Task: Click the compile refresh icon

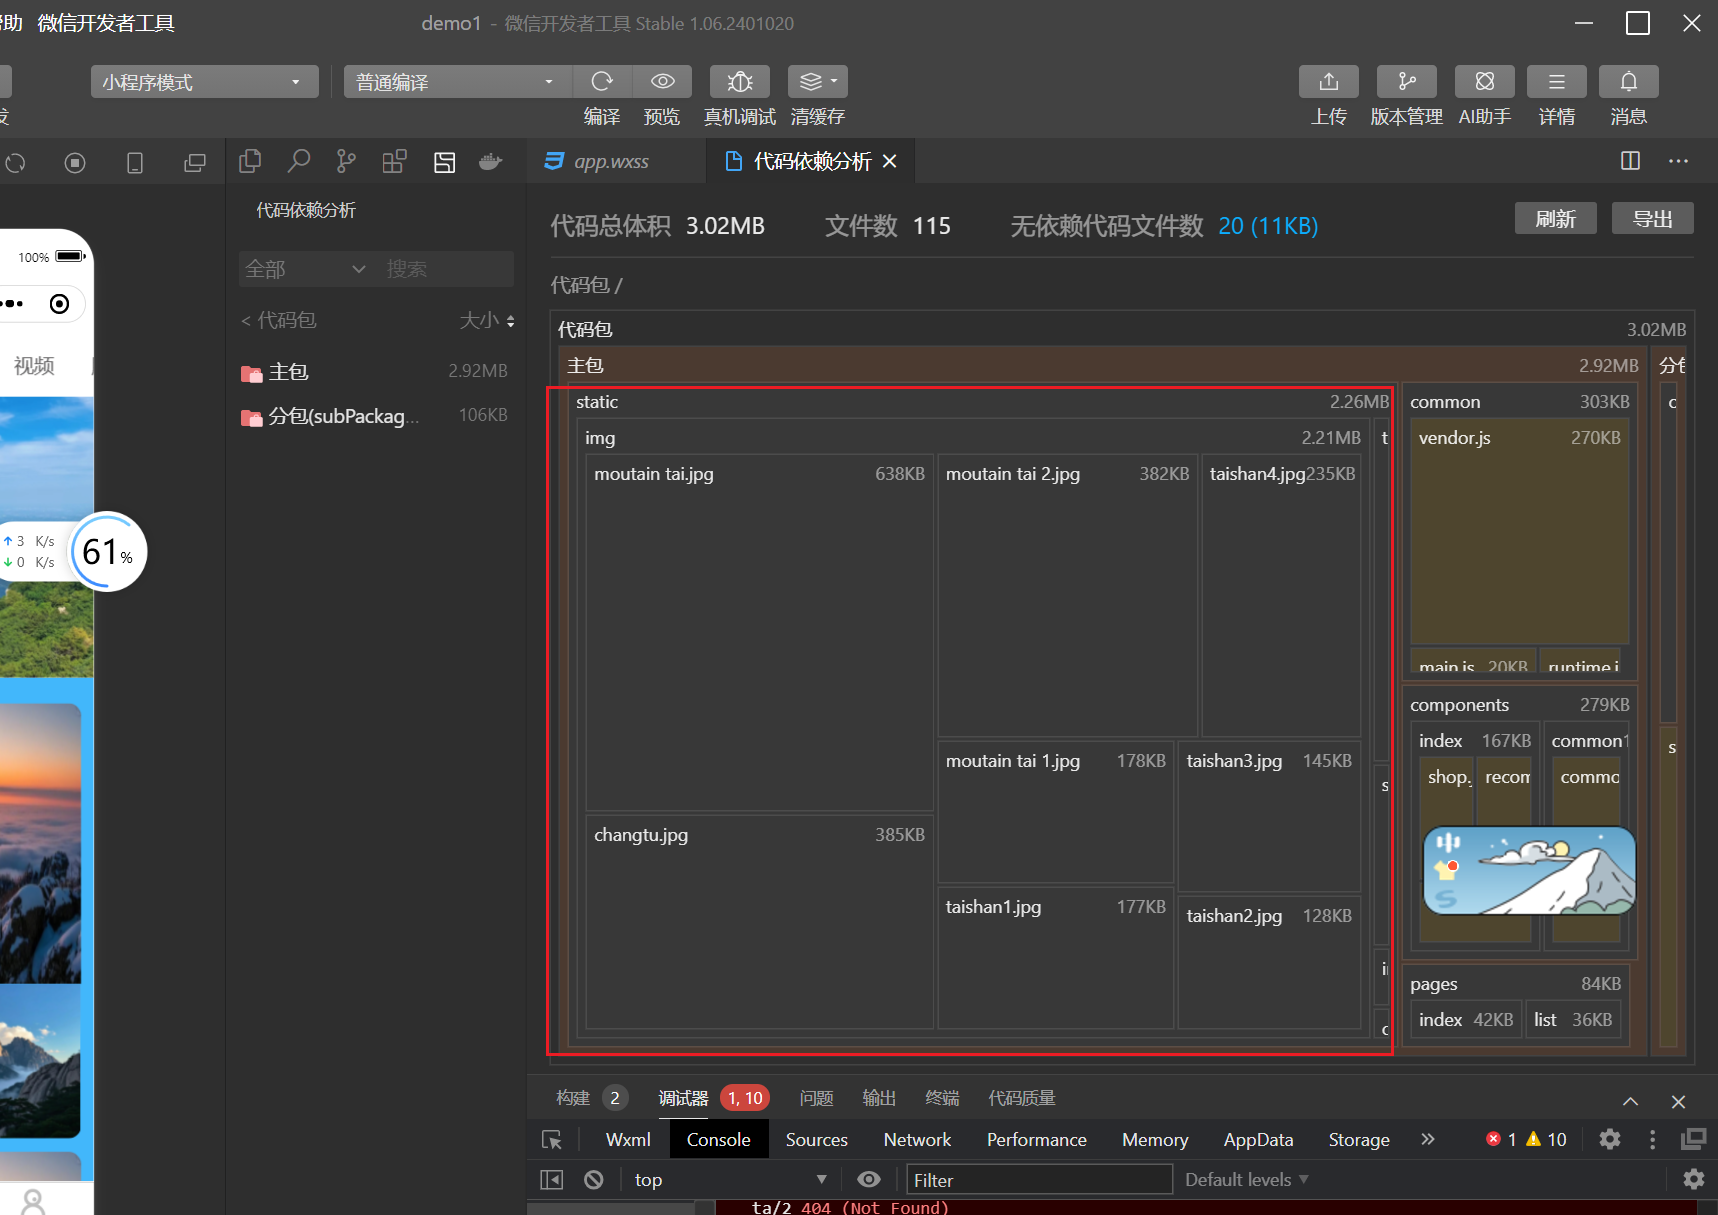Action: point(602,81)
